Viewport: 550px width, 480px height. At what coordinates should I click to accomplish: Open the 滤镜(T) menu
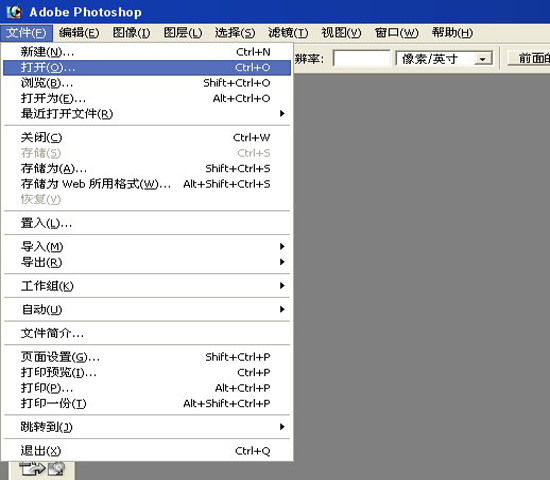tap(288, 33)
